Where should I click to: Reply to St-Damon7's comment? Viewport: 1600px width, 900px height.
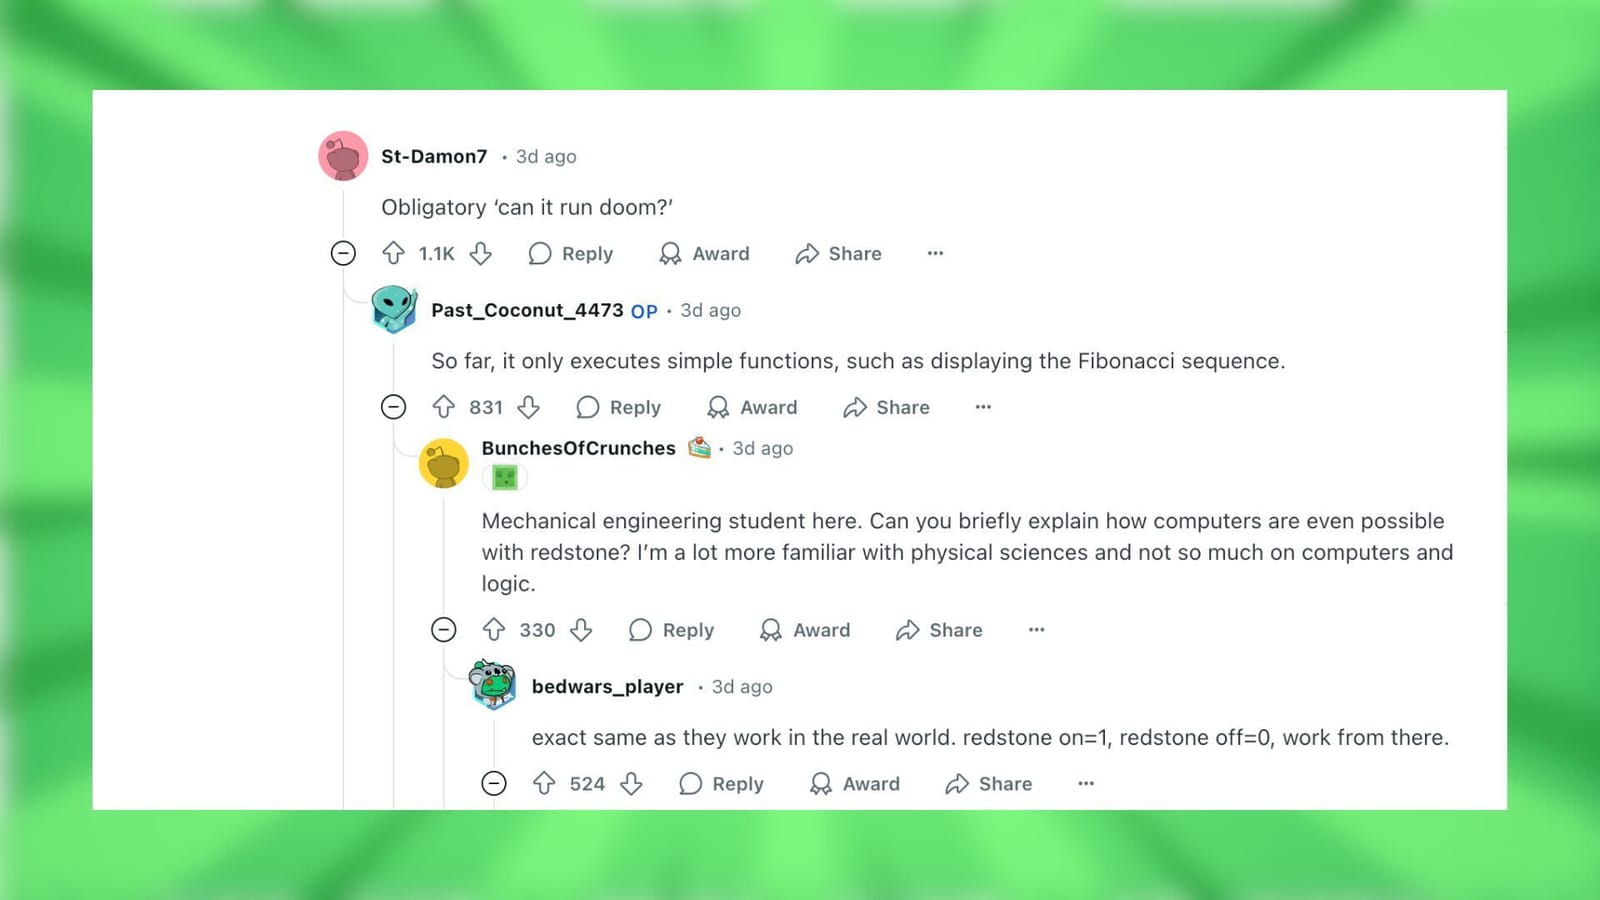coord(571,254)
